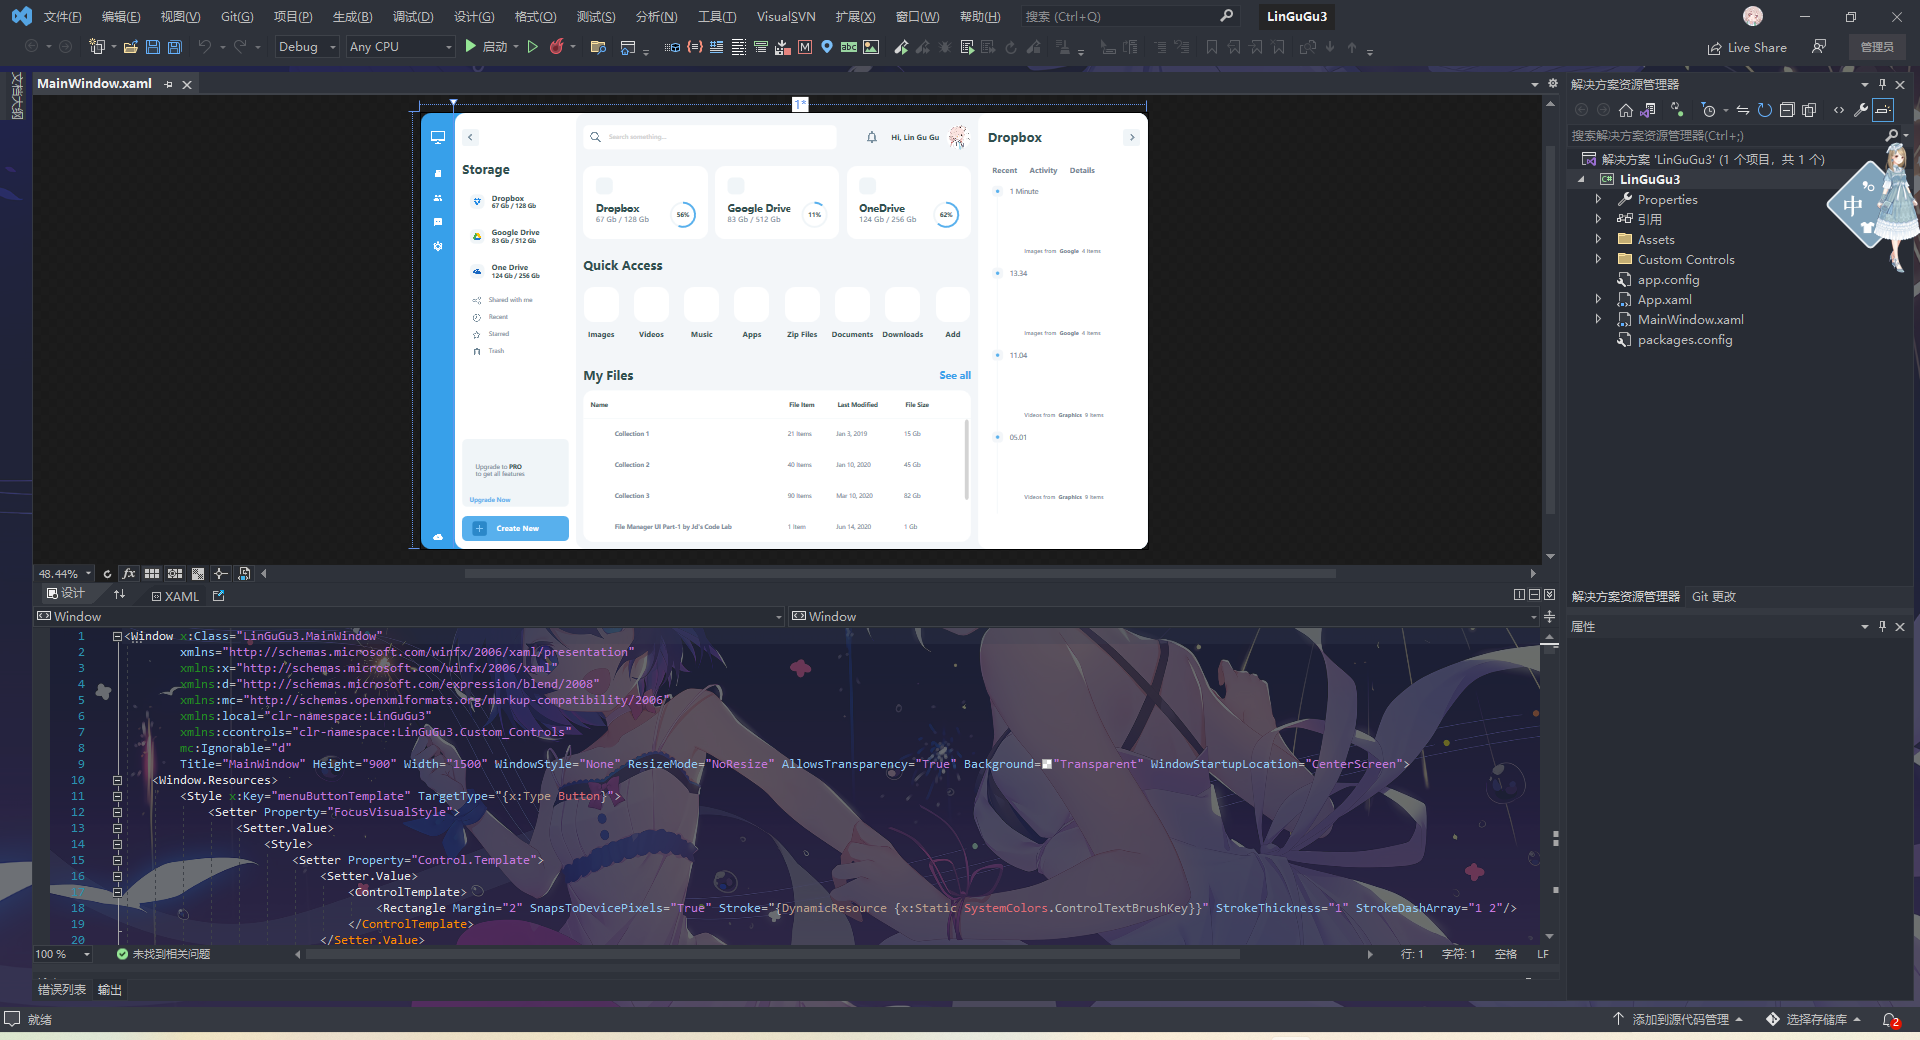Collapse all nodes in Solution Explorer toolbar
The height and width of the screenshot is (1040, 1920).
tap(1787, 110)
